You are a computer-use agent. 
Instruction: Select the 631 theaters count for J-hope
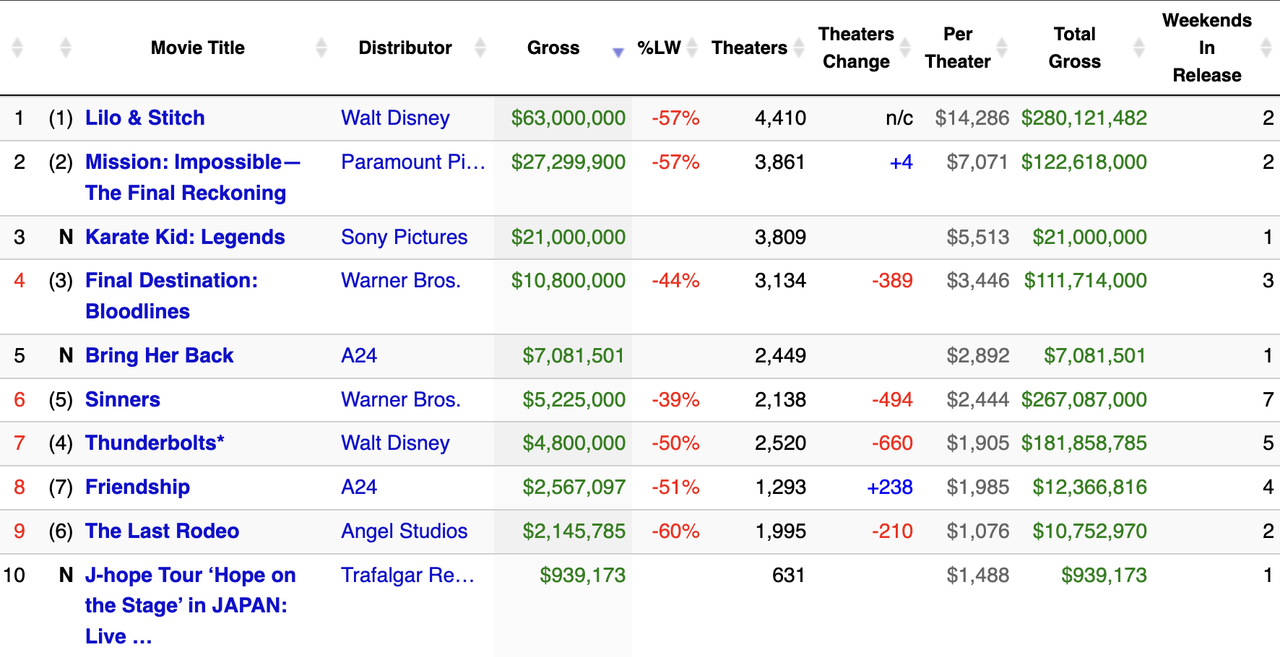pos(788,575)
